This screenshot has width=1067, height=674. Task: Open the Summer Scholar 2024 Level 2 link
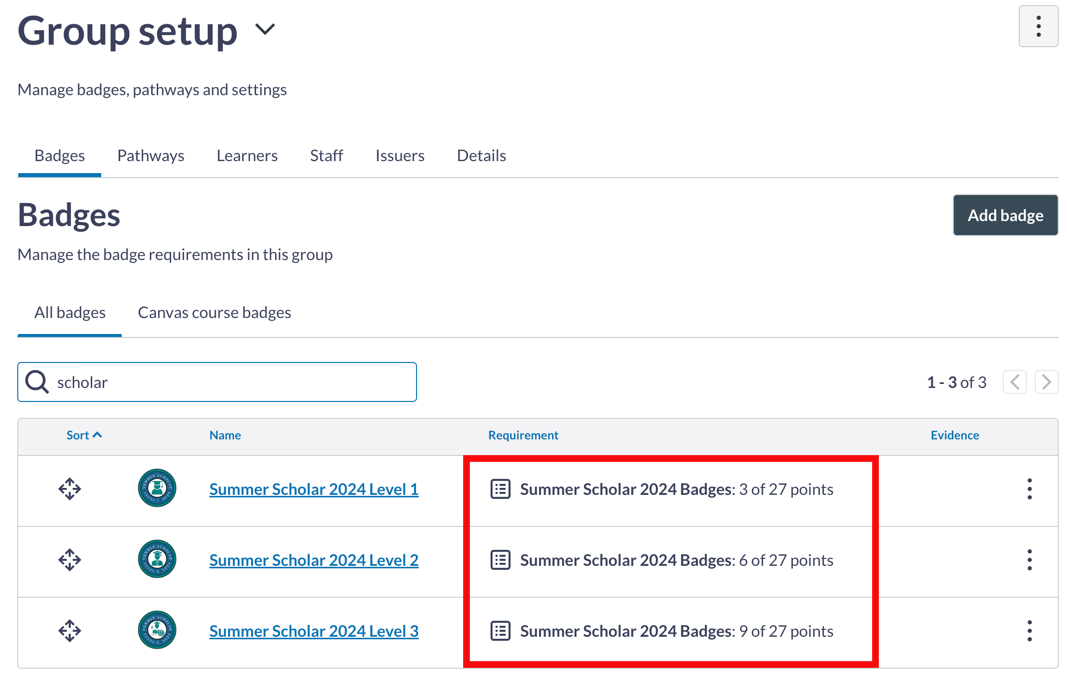tap(314, 560)
